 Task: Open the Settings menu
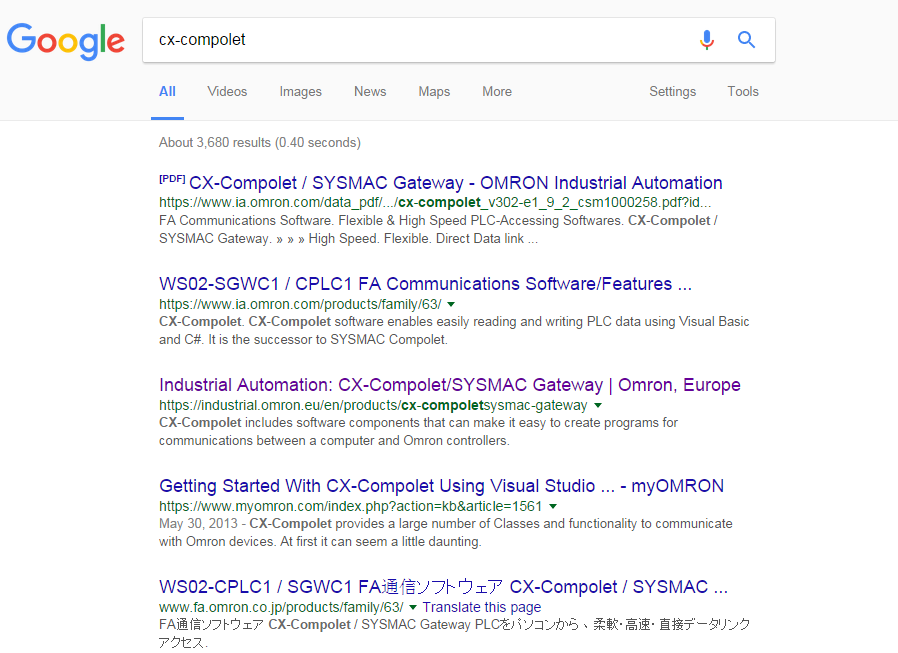coord(672,92)
